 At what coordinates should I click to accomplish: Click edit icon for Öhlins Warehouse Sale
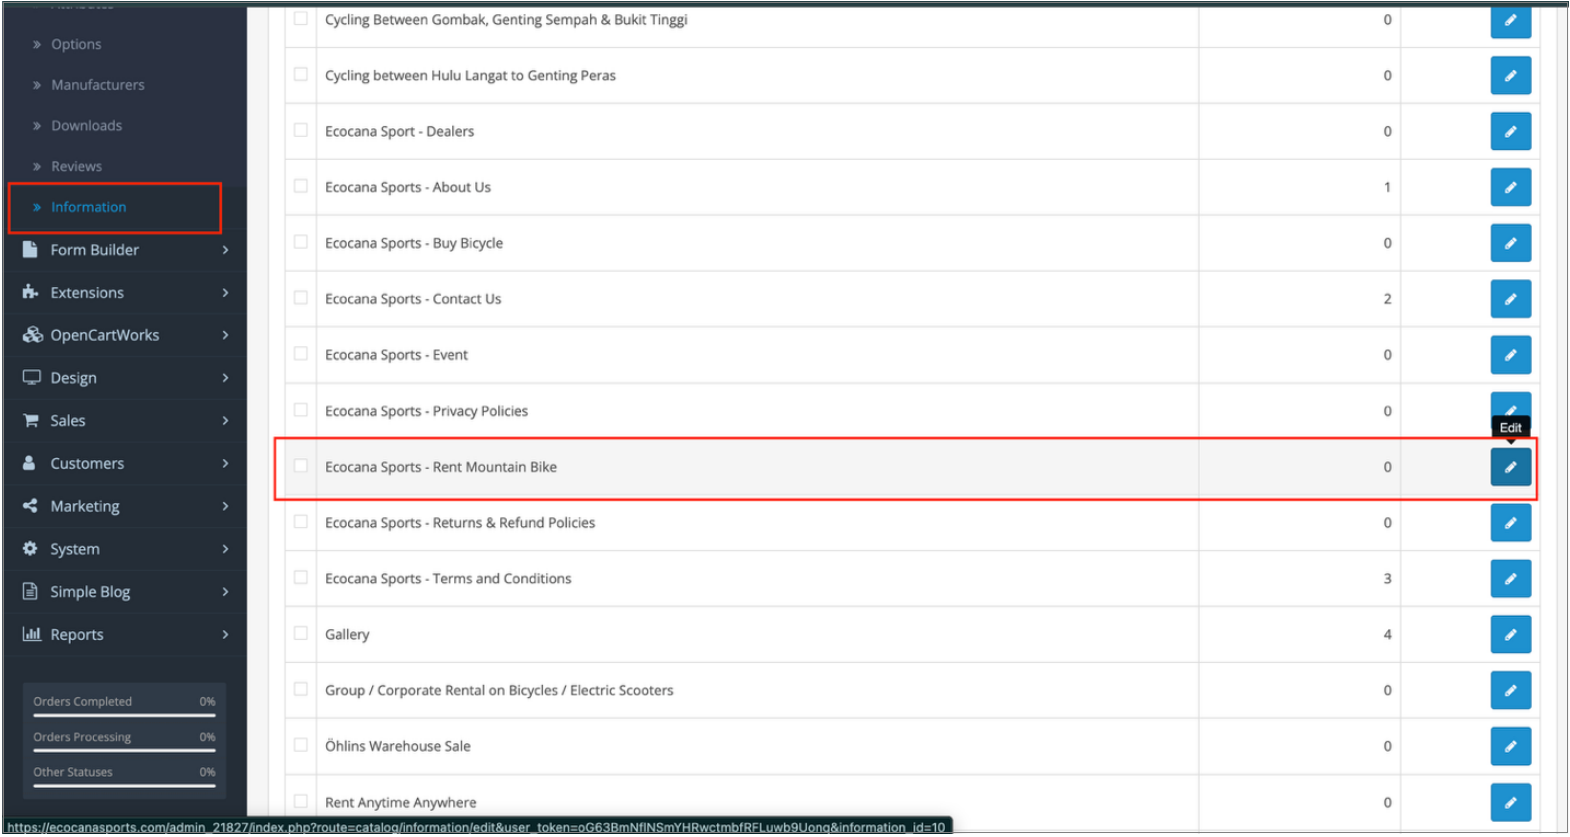click(1510, 746)
